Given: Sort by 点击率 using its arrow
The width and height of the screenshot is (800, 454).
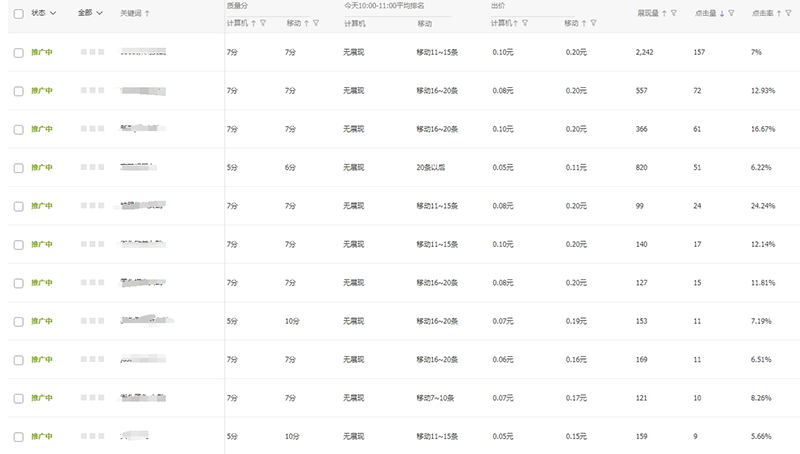Looking at the screenshot, I should 778,13.
